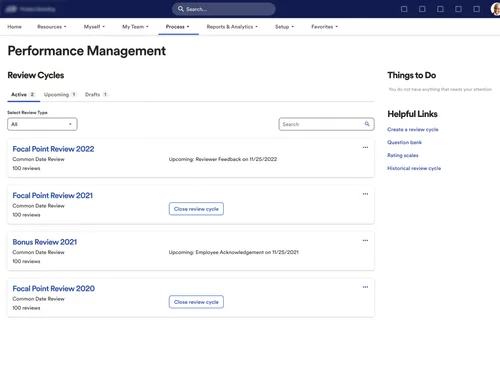The image size is (500, 382).
Task: Click the 100 reviews text under Bonus Review 2021
Action: (26, 261)
